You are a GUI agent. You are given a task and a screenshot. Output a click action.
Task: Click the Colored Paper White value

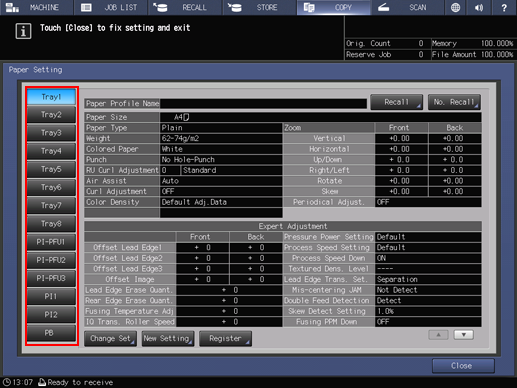pos(221,149)
